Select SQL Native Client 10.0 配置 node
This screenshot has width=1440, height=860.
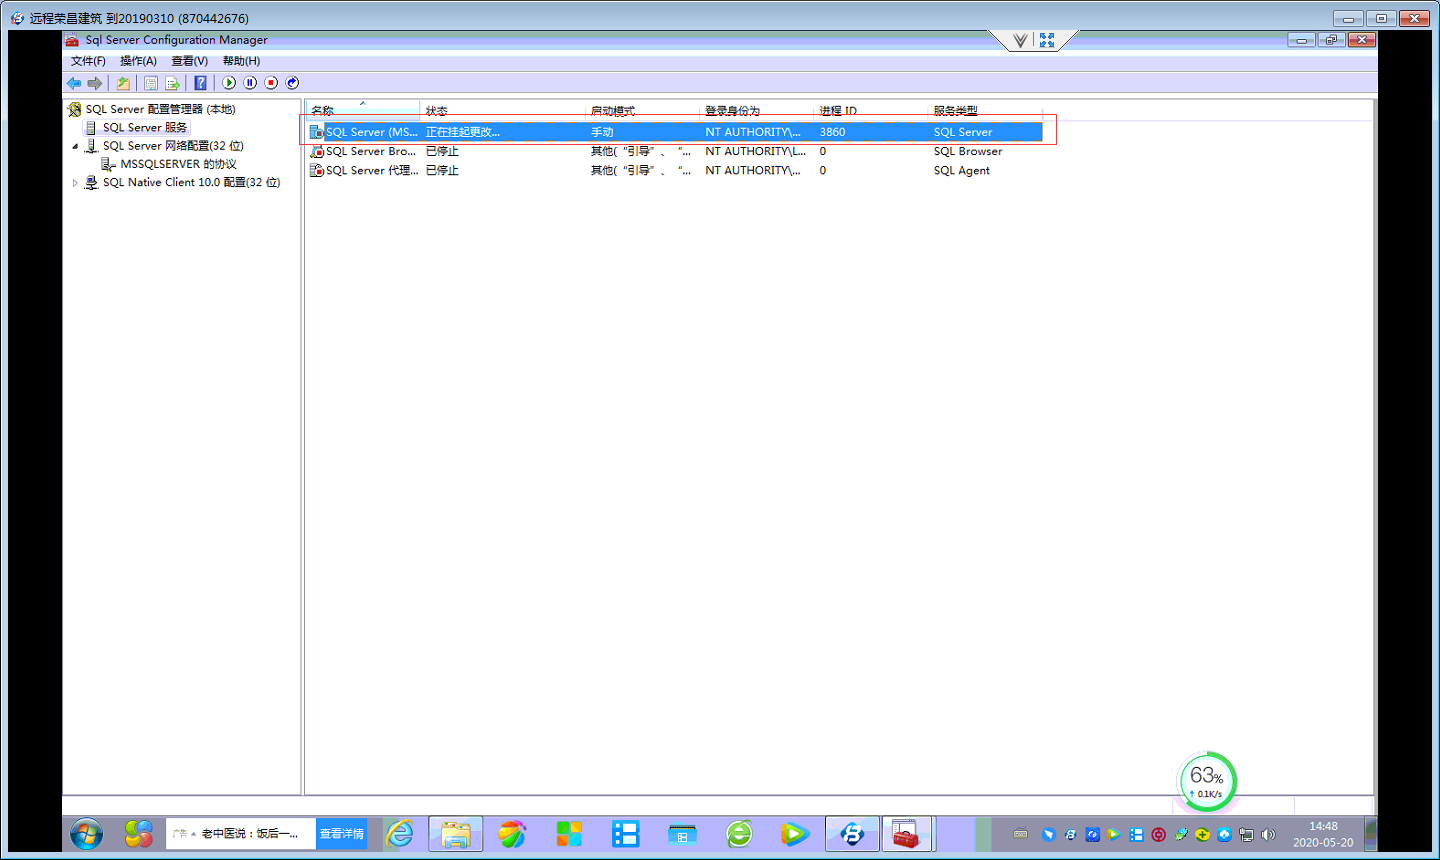pyautogui.click(x=191, y=182)
